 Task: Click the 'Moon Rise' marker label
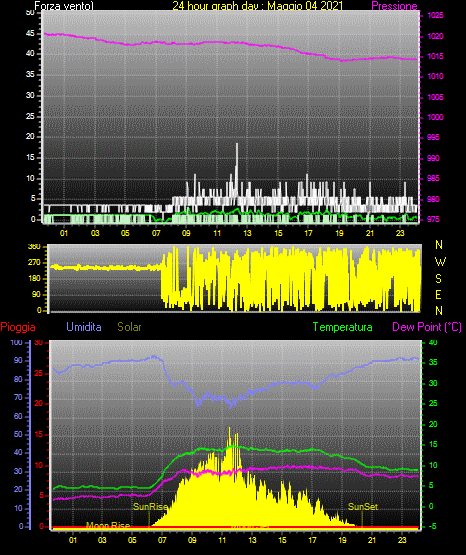tap(108, 525)
